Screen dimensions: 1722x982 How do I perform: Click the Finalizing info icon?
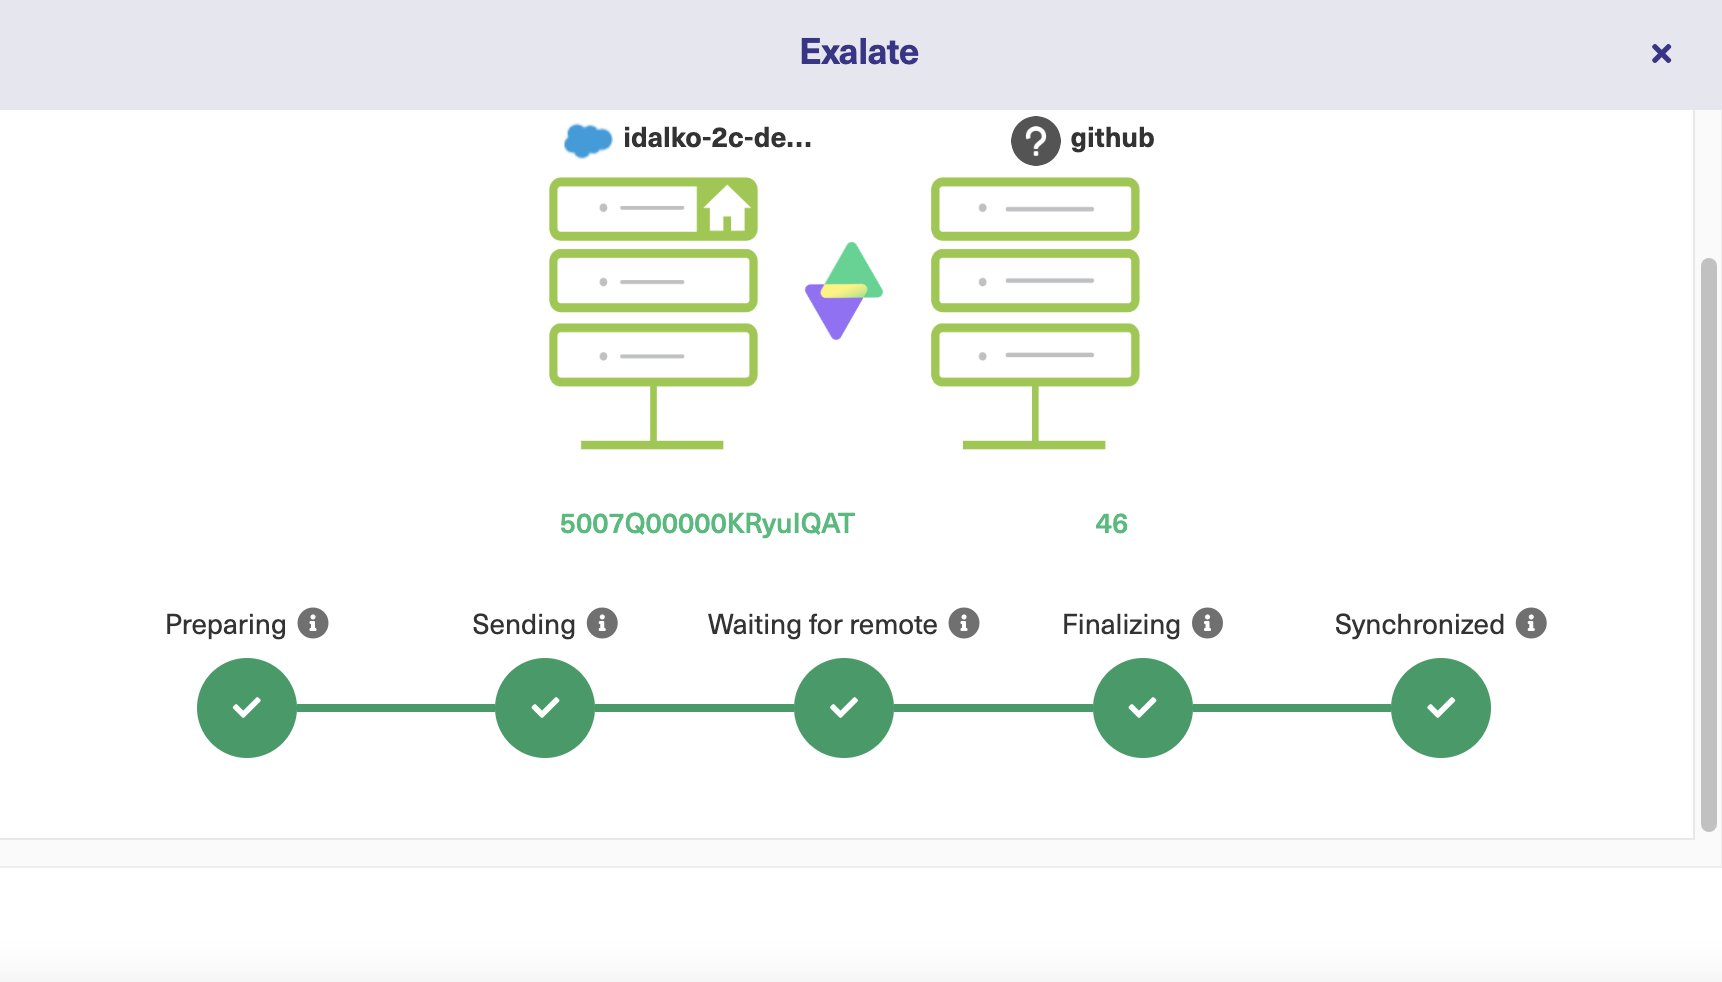click(x=1207, y=623)
